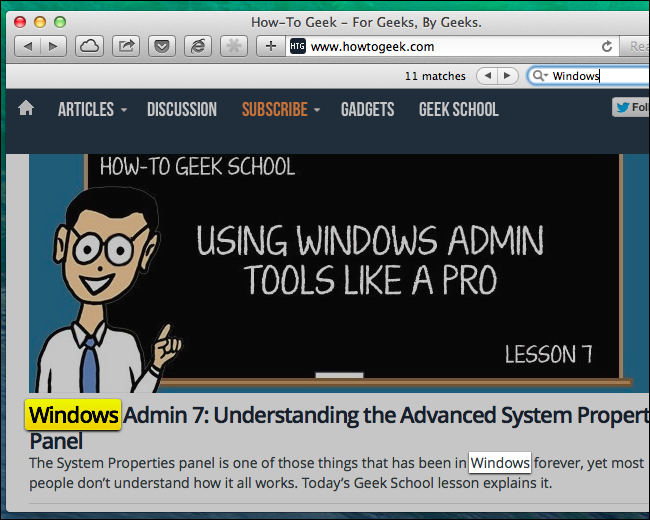This screenshot has height=520, width=650.
Task: Go back with Safari's back arrow
Action: point(27,46)
